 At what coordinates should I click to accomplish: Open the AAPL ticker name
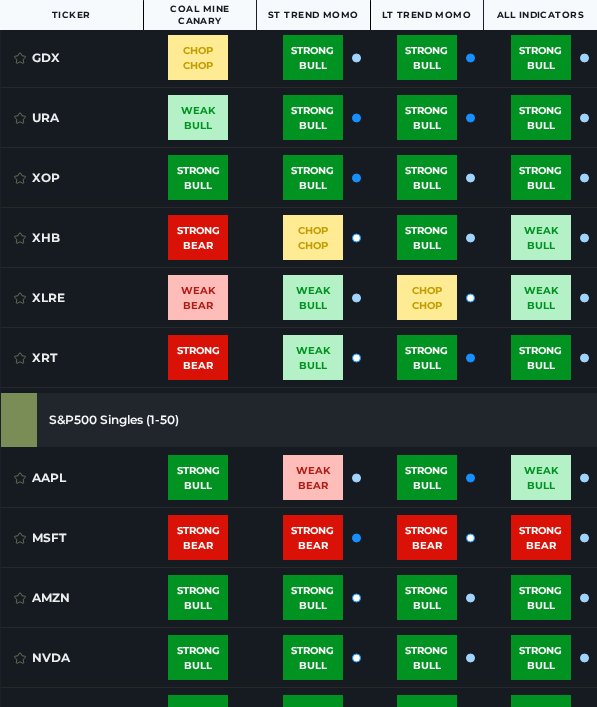pos(49,478)
